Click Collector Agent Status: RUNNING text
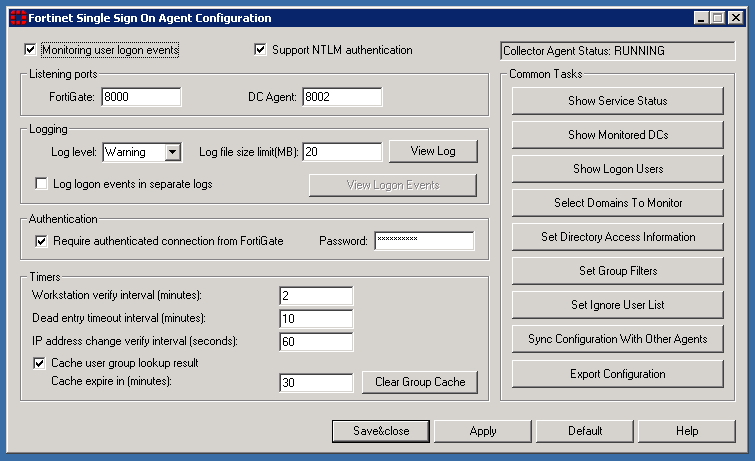This screenshot has width=755, height=461. click(x=584, y=51)
